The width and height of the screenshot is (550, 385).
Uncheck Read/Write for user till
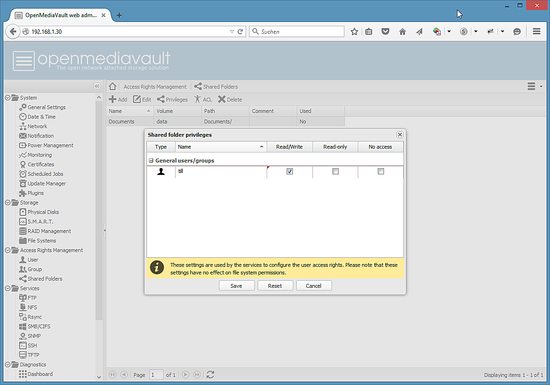pyautogui.click(x=289, y=171)
